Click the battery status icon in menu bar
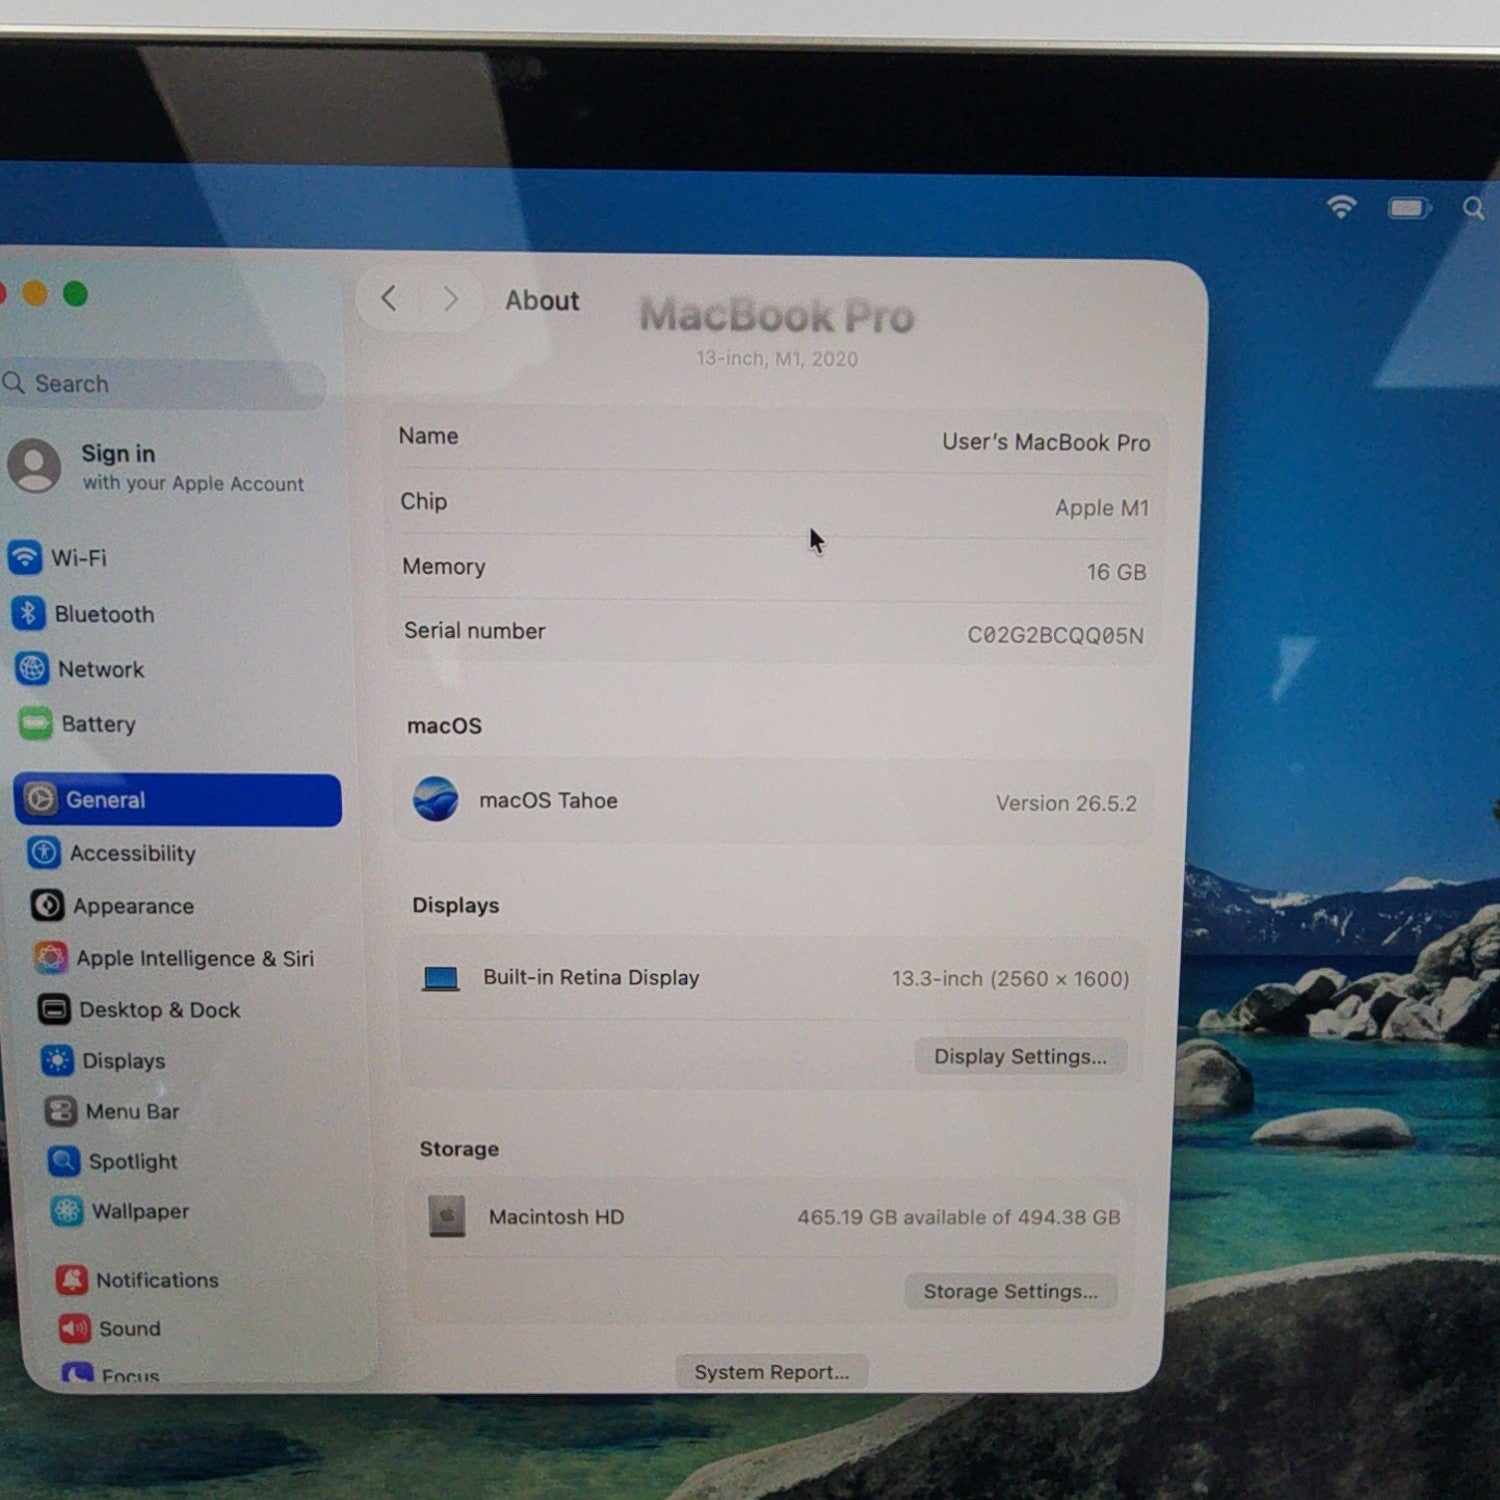Viewport: 1500px width, 1500px height. [x=1409, y=208]
